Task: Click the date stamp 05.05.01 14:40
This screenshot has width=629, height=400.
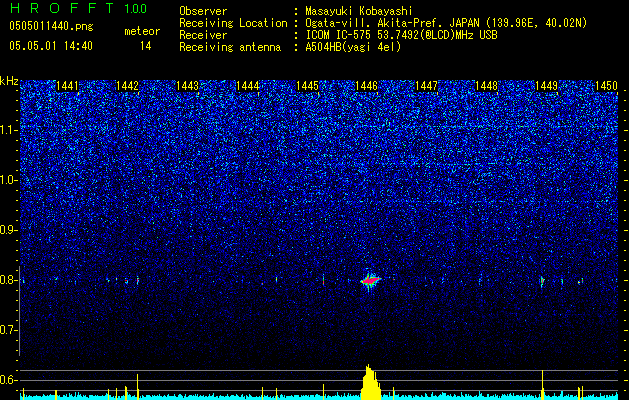Action: click(x=51, y=45)
